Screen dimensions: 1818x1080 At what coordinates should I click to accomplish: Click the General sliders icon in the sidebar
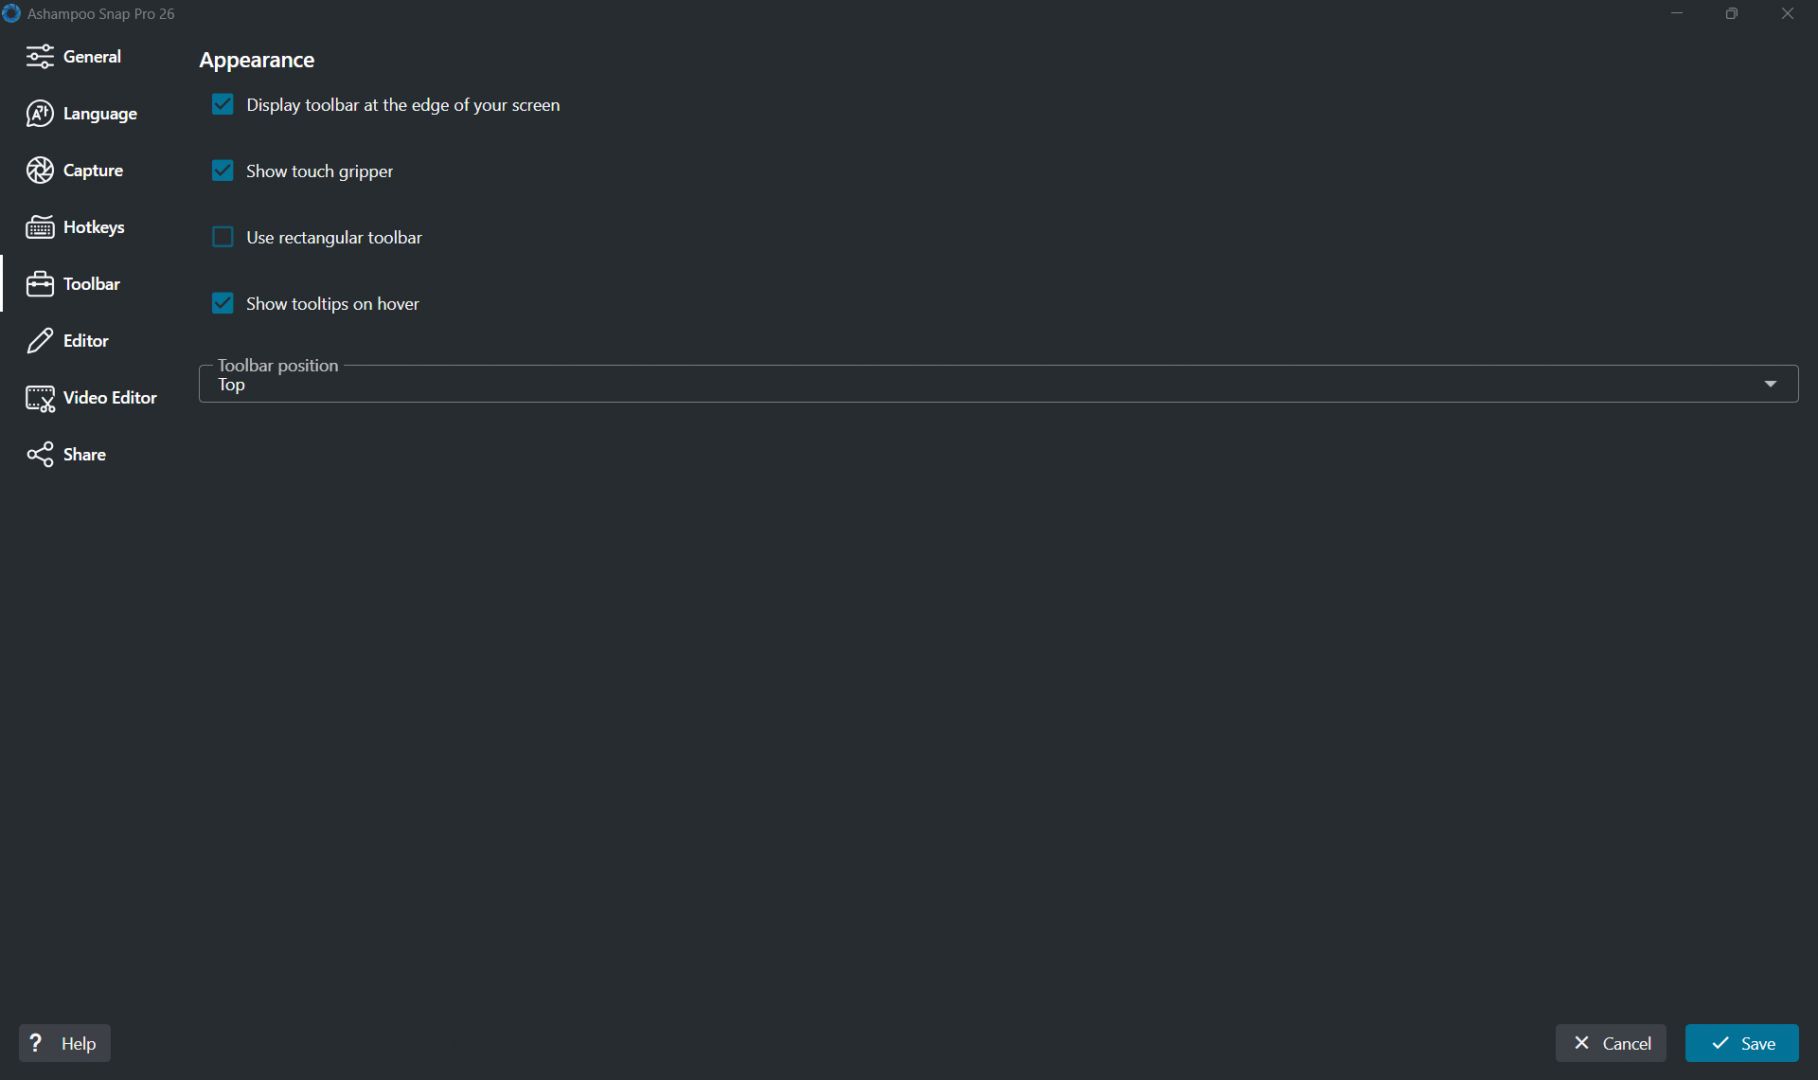pyautogui.click(x=40, y=57)
